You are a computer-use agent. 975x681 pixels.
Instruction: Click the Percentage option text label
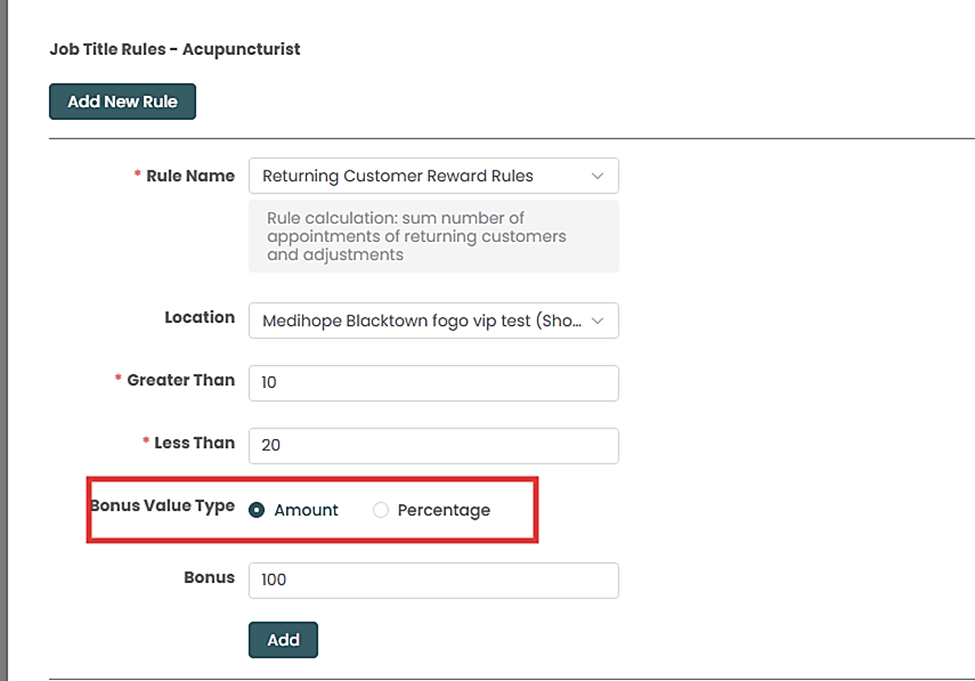coord(443,510)
